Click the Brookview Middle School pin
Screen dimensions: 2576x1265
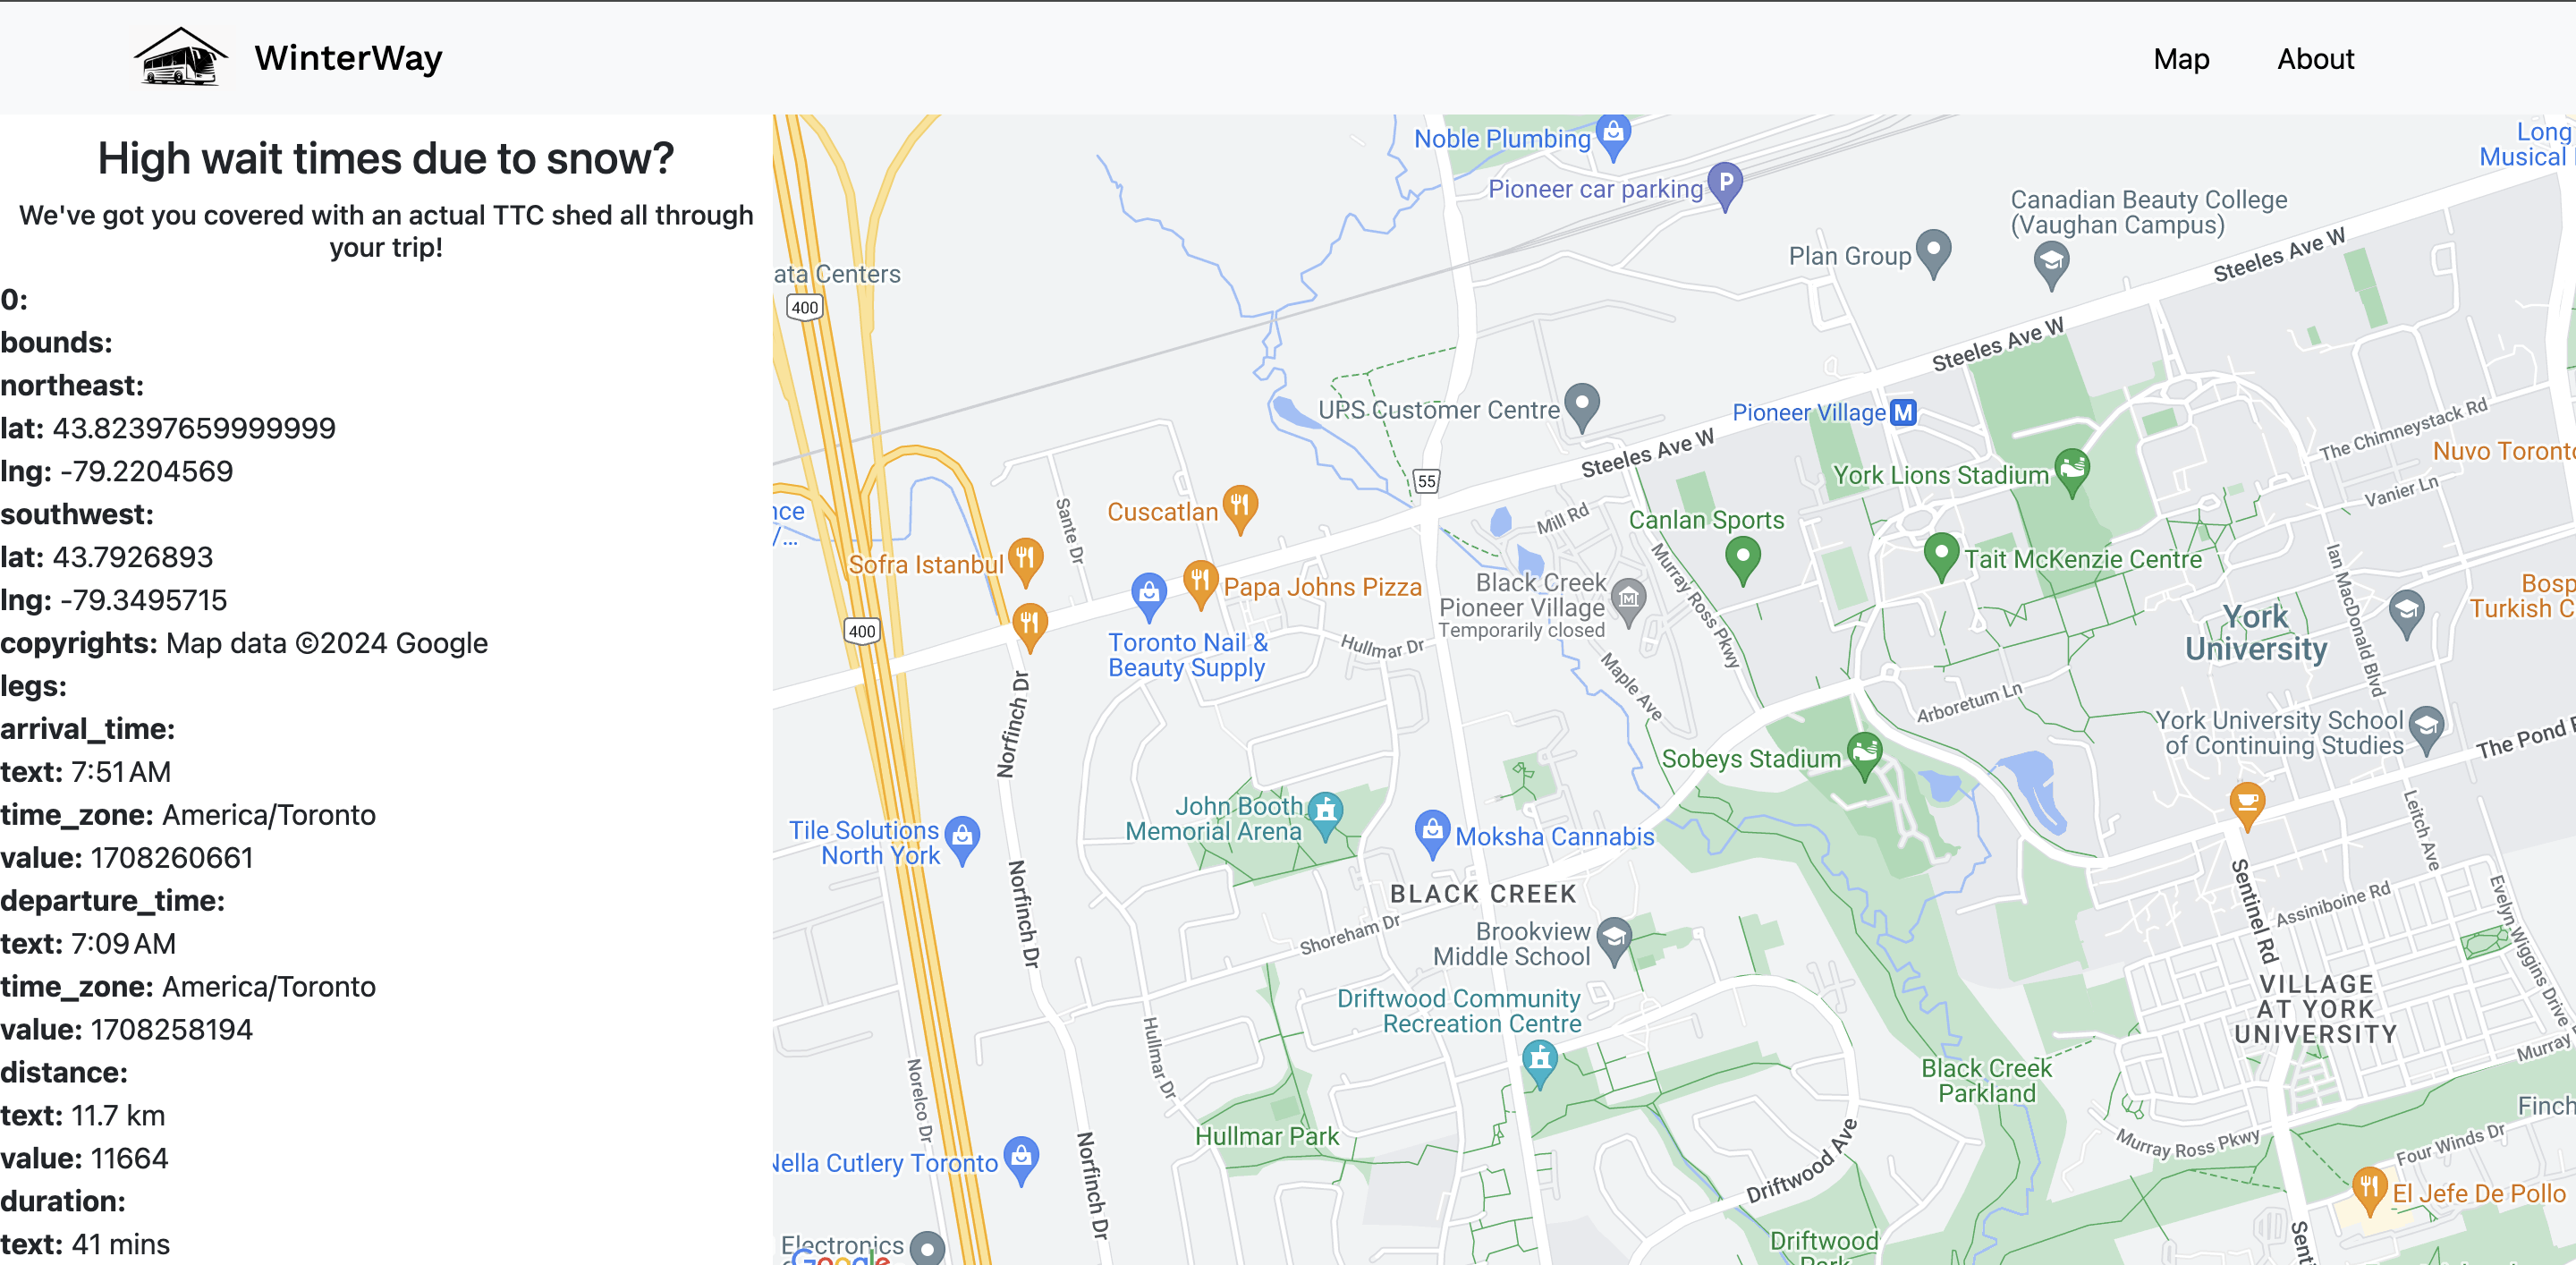pyautogui.click(x=1614, y=942)
